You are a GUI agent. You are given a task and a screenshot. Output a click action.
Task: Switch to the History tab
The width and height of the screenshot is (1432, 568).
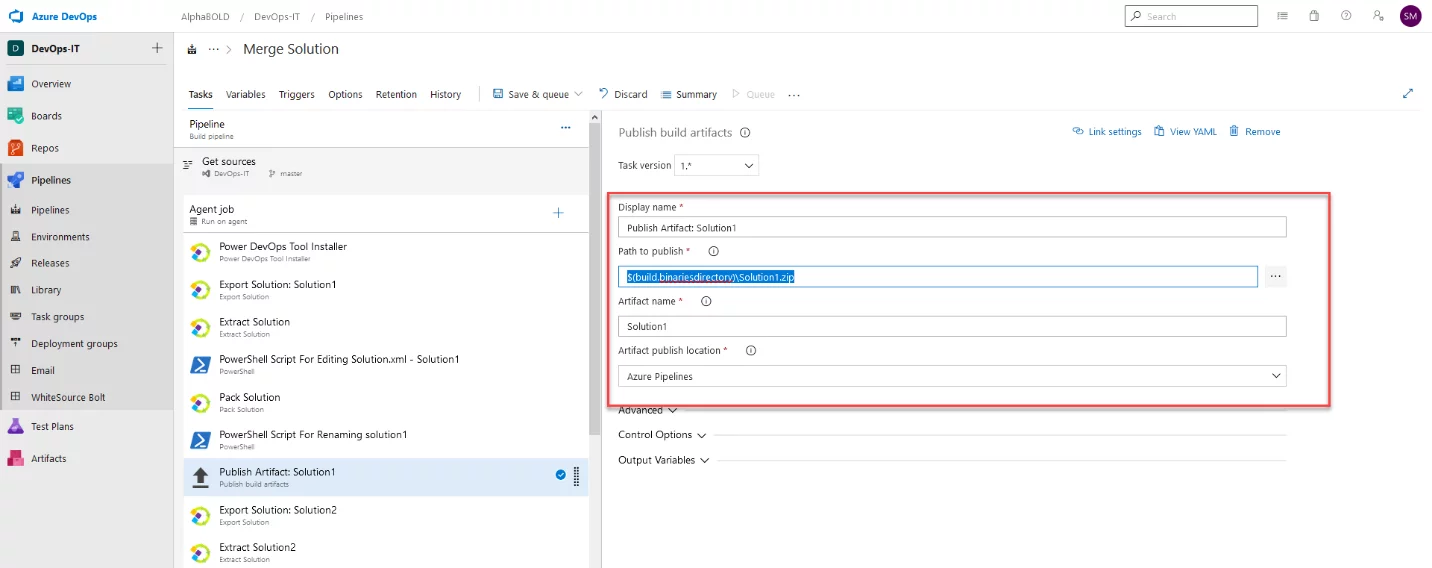pyautogui.click(x=446, y=95)
